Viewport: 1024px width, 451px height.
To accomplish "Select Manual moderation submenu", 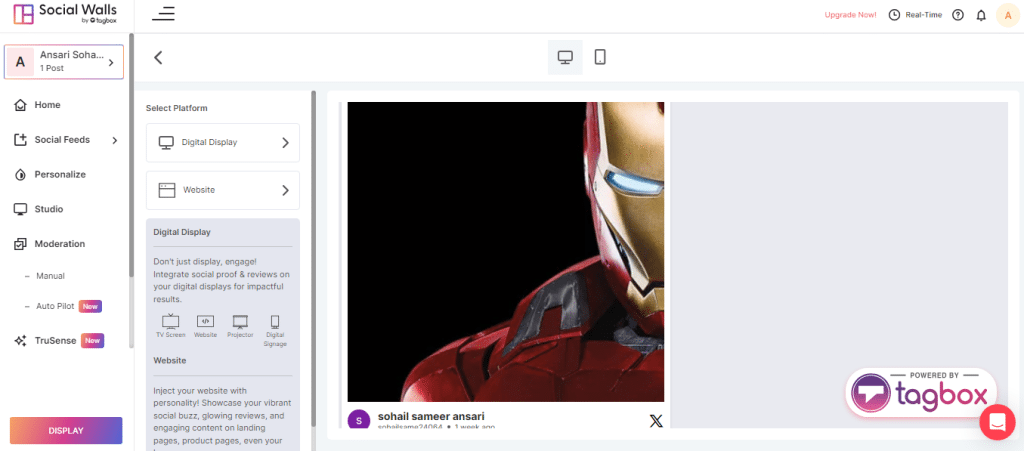I will click(50, 276).
